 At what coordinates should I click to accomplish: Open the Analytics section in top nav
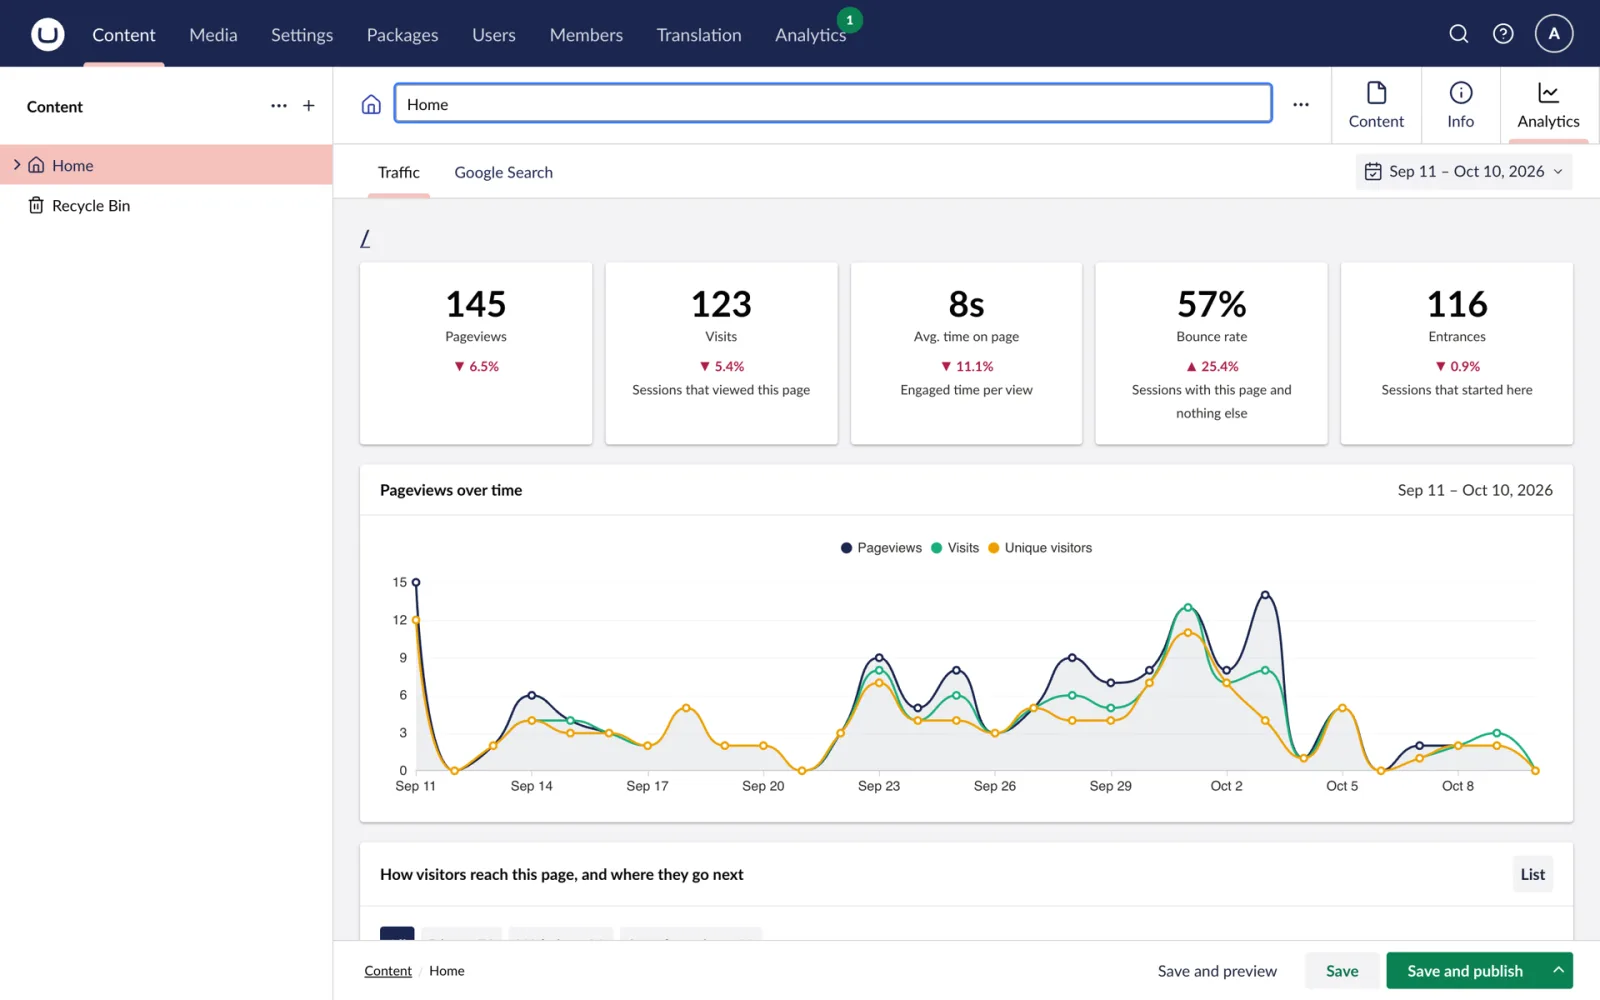coord(810,35)
